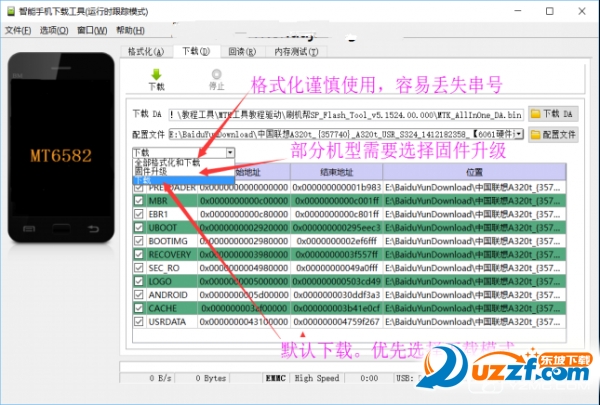Image resolution: width=600 pixels, height=405 pixels.
Task: Click the end address (结束地址) column header
Action: pyautogui.click(x=336, y=172)
